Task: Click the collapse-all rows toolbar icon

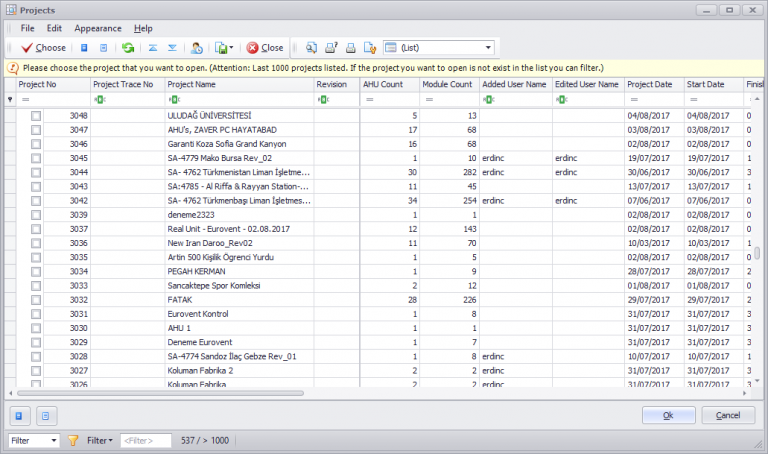Action: coord(153,47)
